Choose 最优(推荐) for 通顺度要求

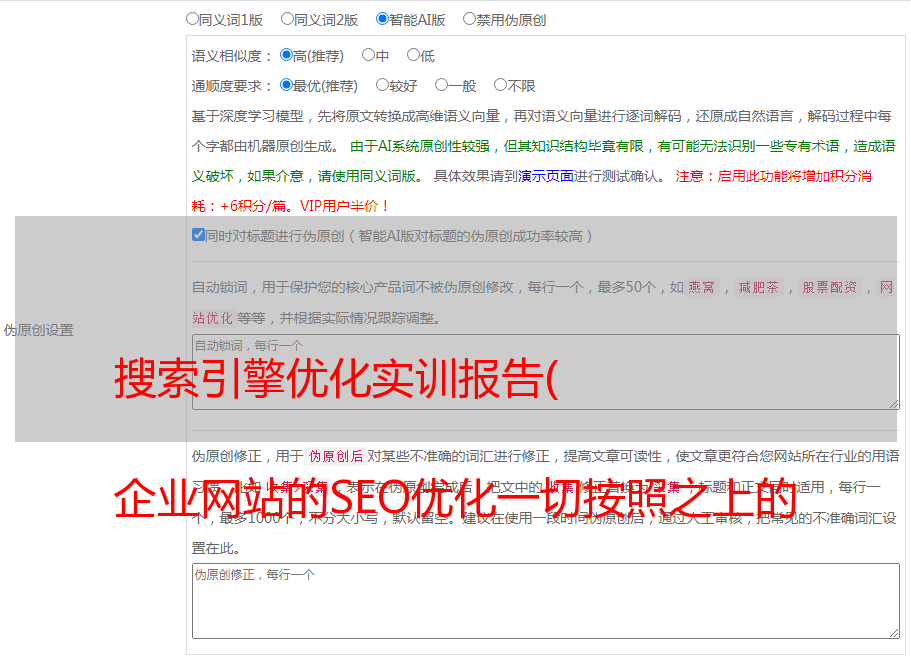pos(286,86)
